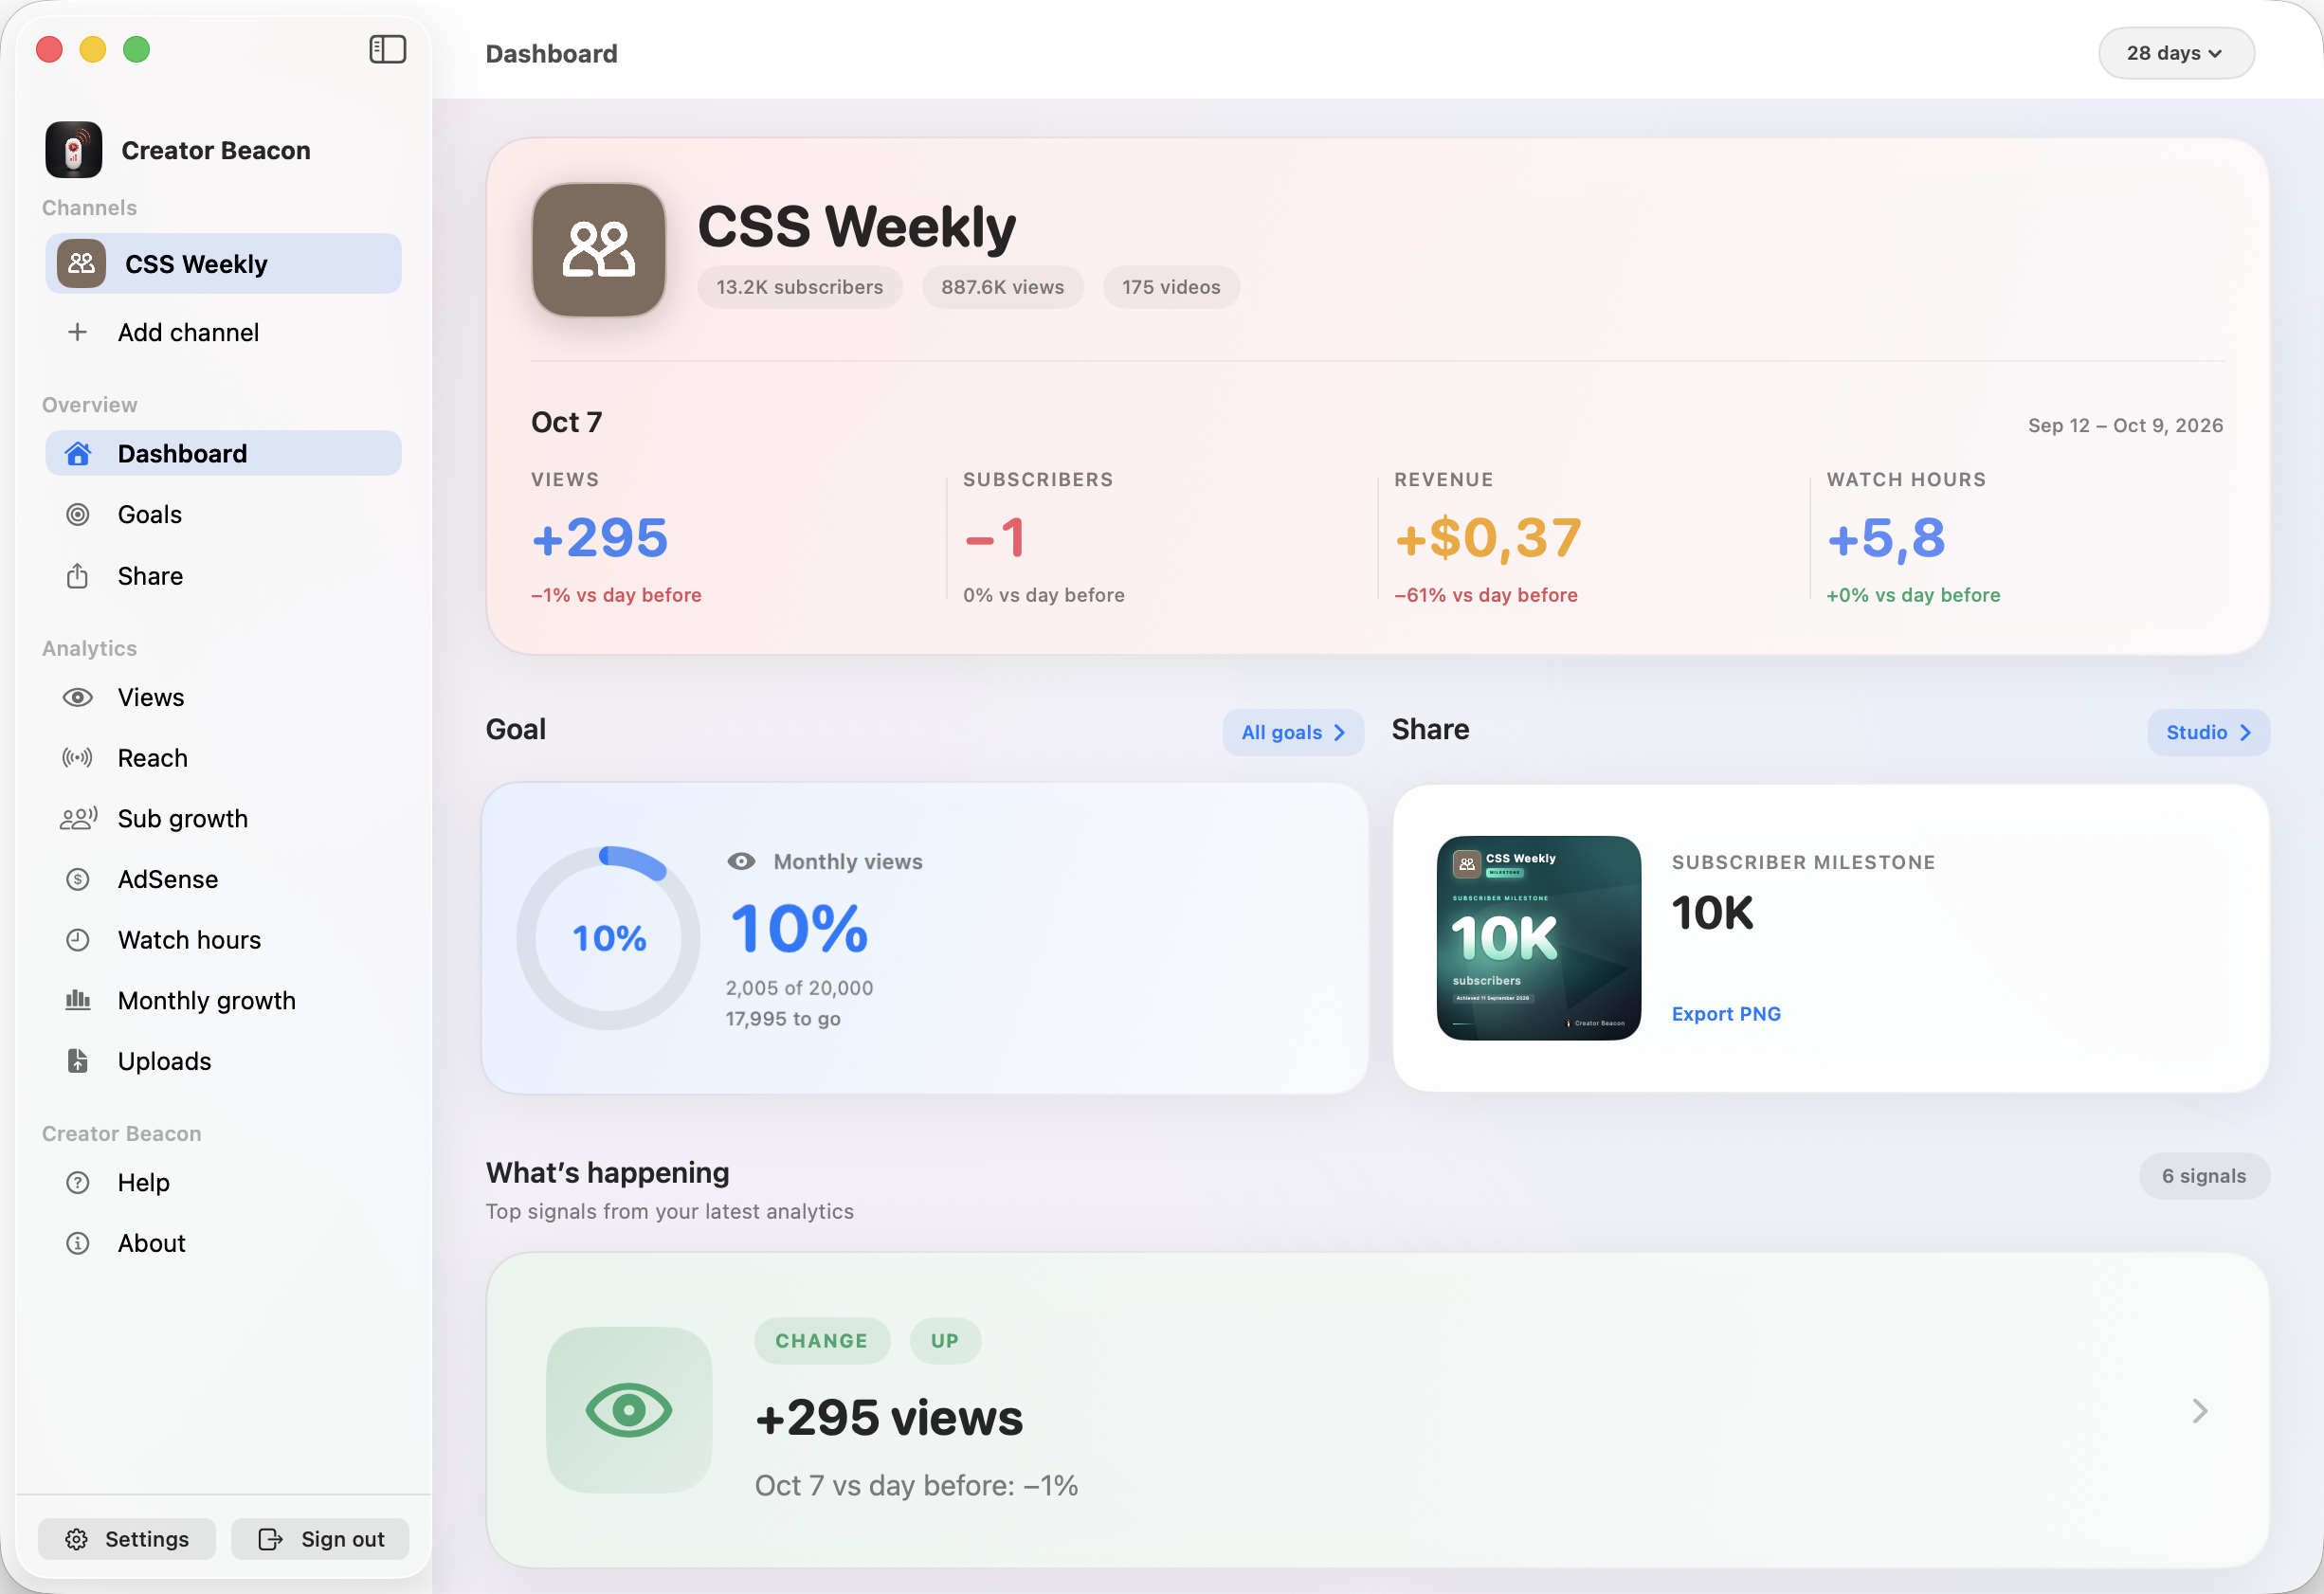2324x1594 pixels.
Task: Click the Goals target icon
Action: click(77, 515)
